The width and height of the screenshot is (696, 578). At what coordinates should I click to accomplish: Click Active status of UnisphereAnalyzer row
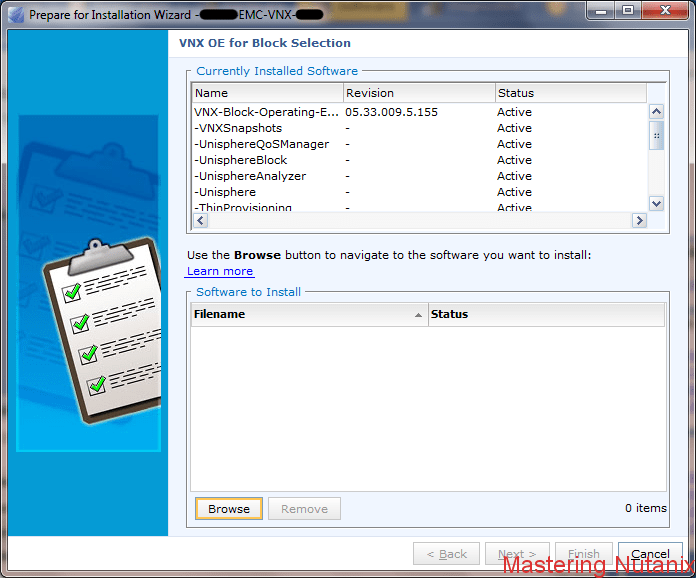click(x=514, y=176)
